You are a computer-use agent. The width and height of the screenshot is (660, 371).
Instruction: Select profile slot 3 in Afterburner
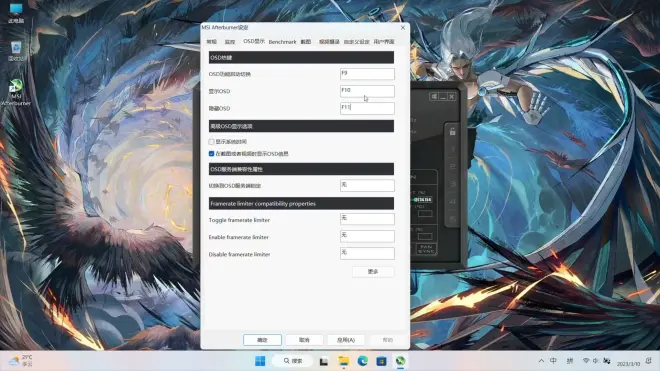(452, 184)
